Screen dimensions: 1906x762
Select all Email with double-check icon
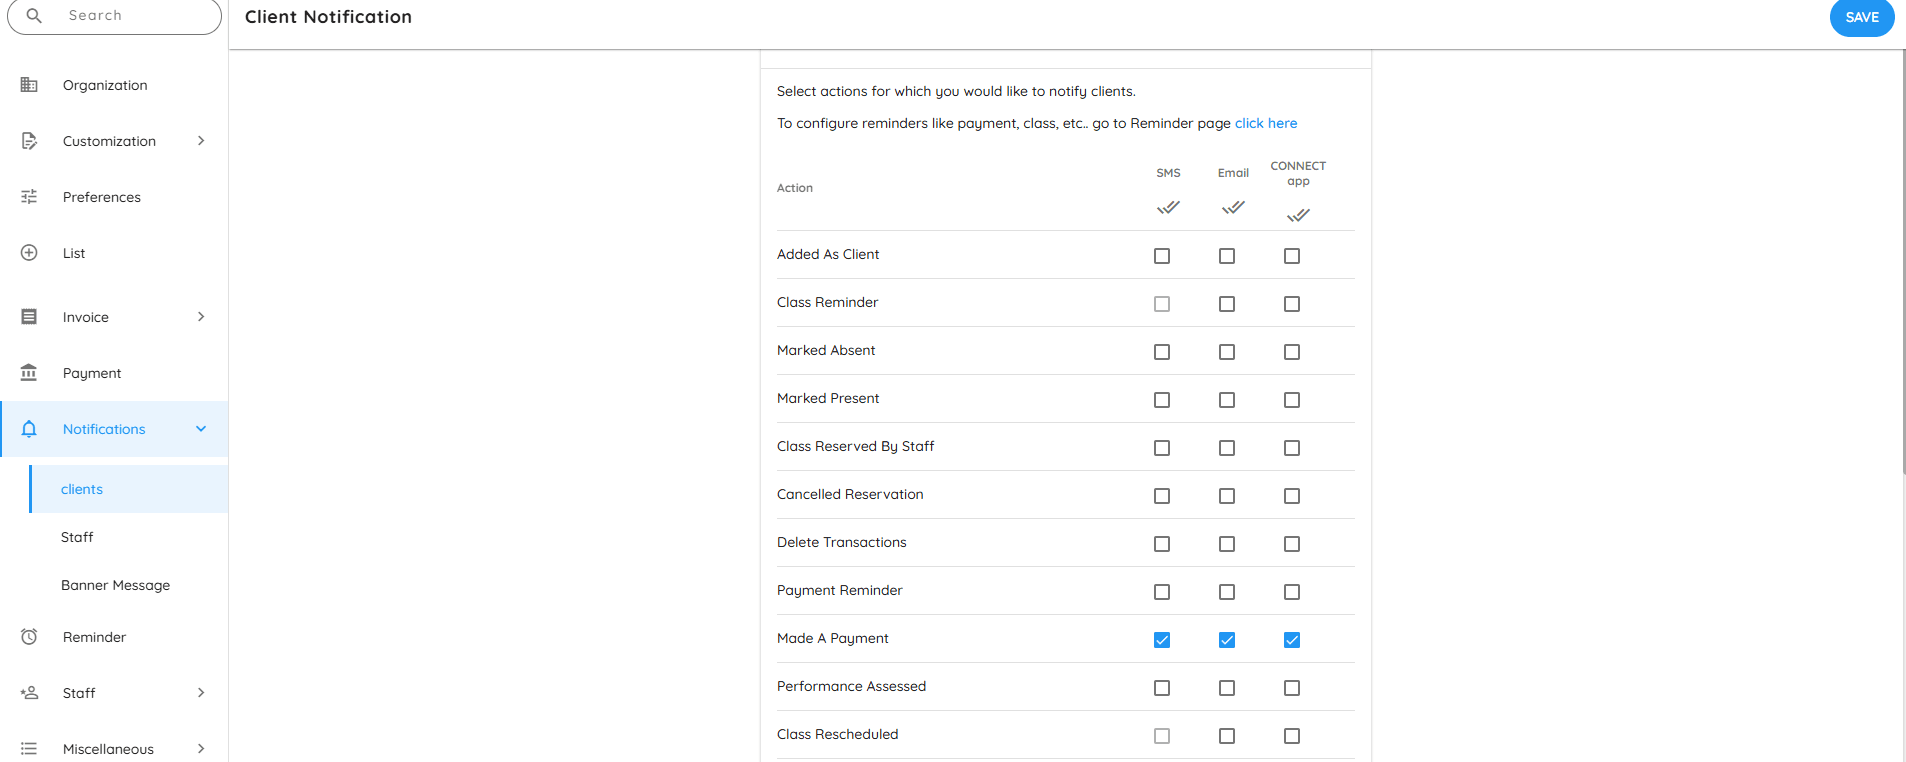(x=1233, y=208)
